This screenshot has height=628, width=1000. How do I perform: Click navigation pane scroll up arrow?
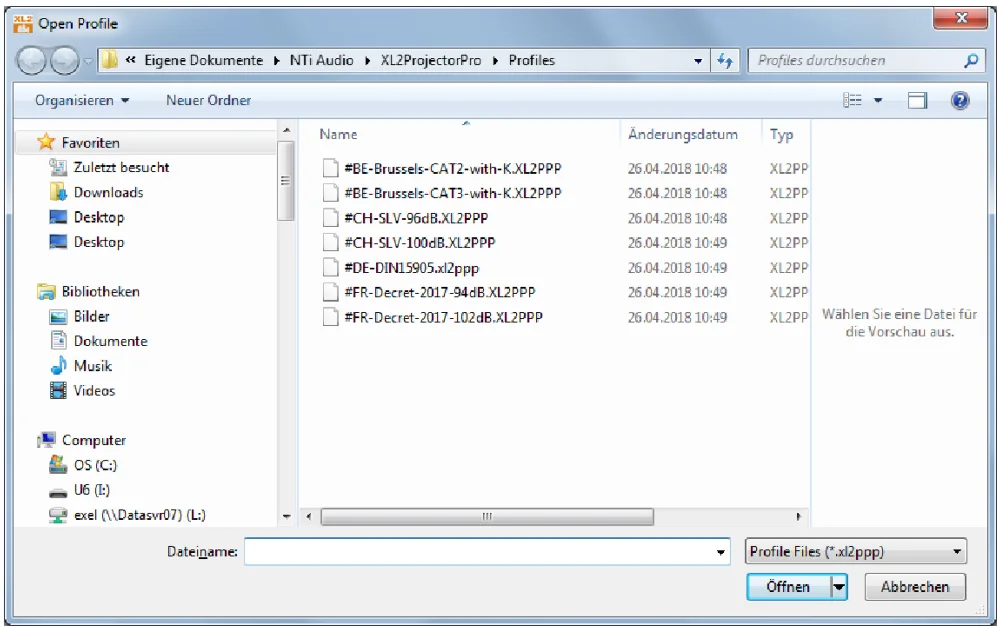tap(286, 130)
